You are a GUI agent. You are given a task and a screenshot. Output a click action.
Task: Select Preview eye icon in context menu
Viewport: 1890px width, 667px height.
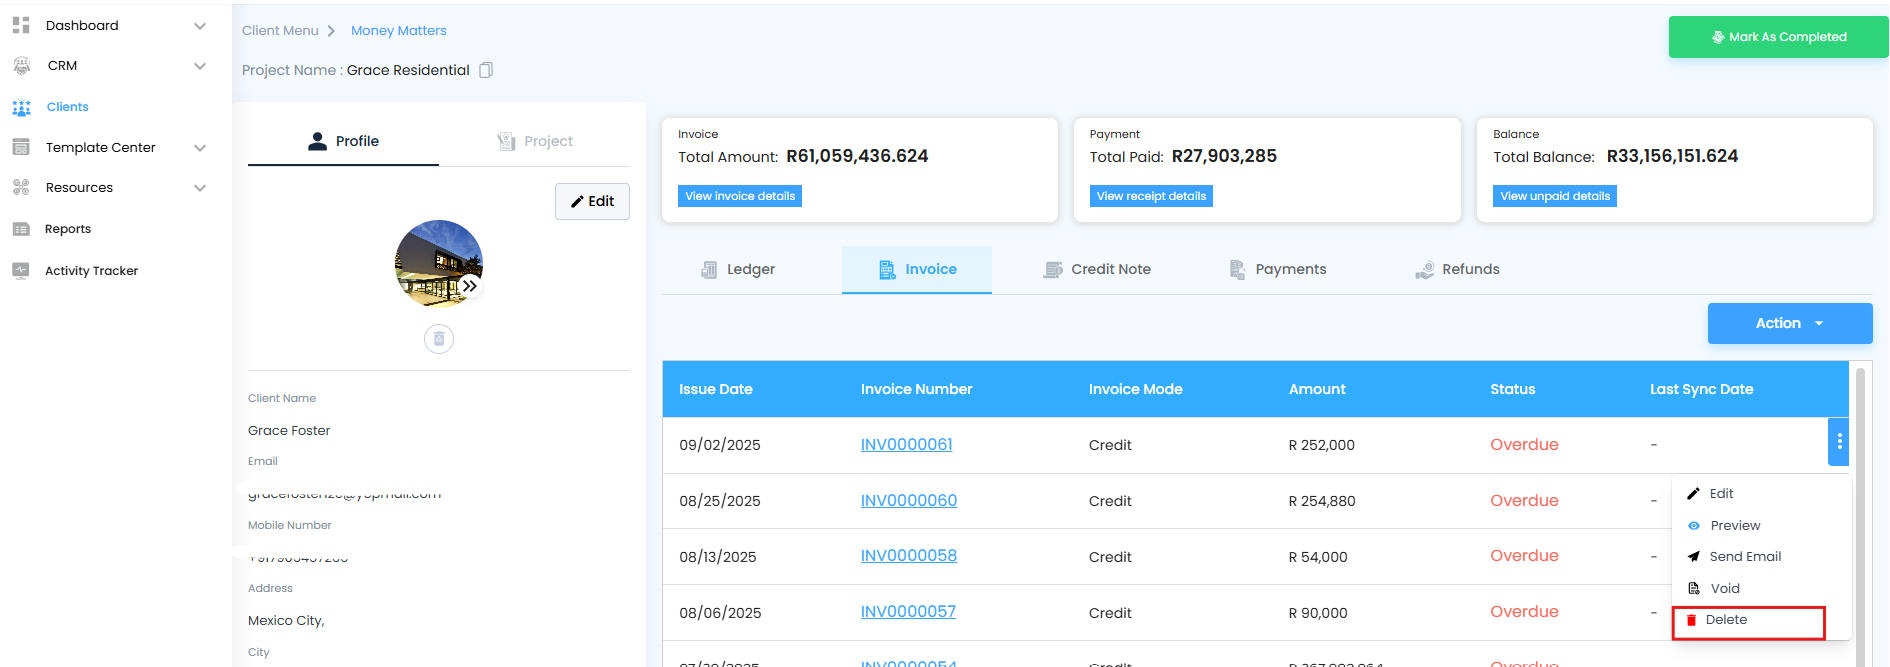pyautogui.click(x=1694, y=526)
